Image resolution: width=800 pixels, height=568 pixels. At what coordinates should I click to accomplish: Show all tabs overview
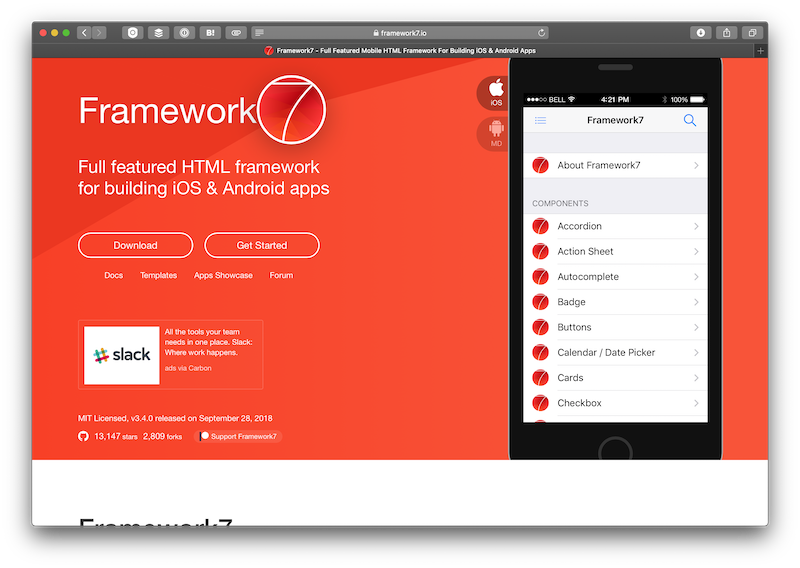[x=752, y=33]
